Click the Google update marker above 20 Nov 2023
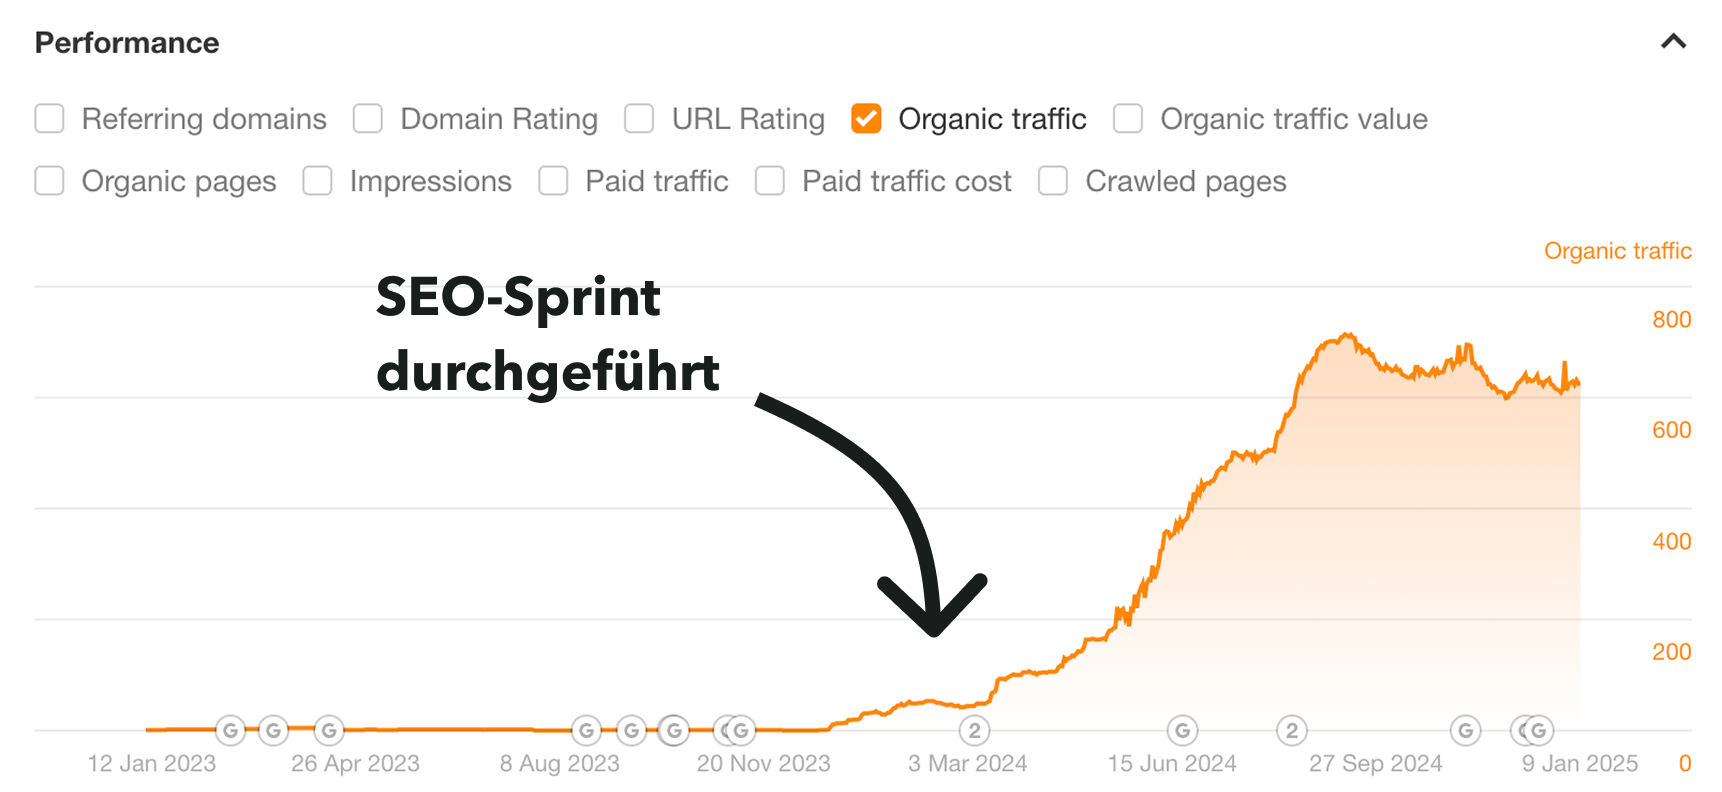This screenshot has height=792, width=1722. tap(741, 731)
